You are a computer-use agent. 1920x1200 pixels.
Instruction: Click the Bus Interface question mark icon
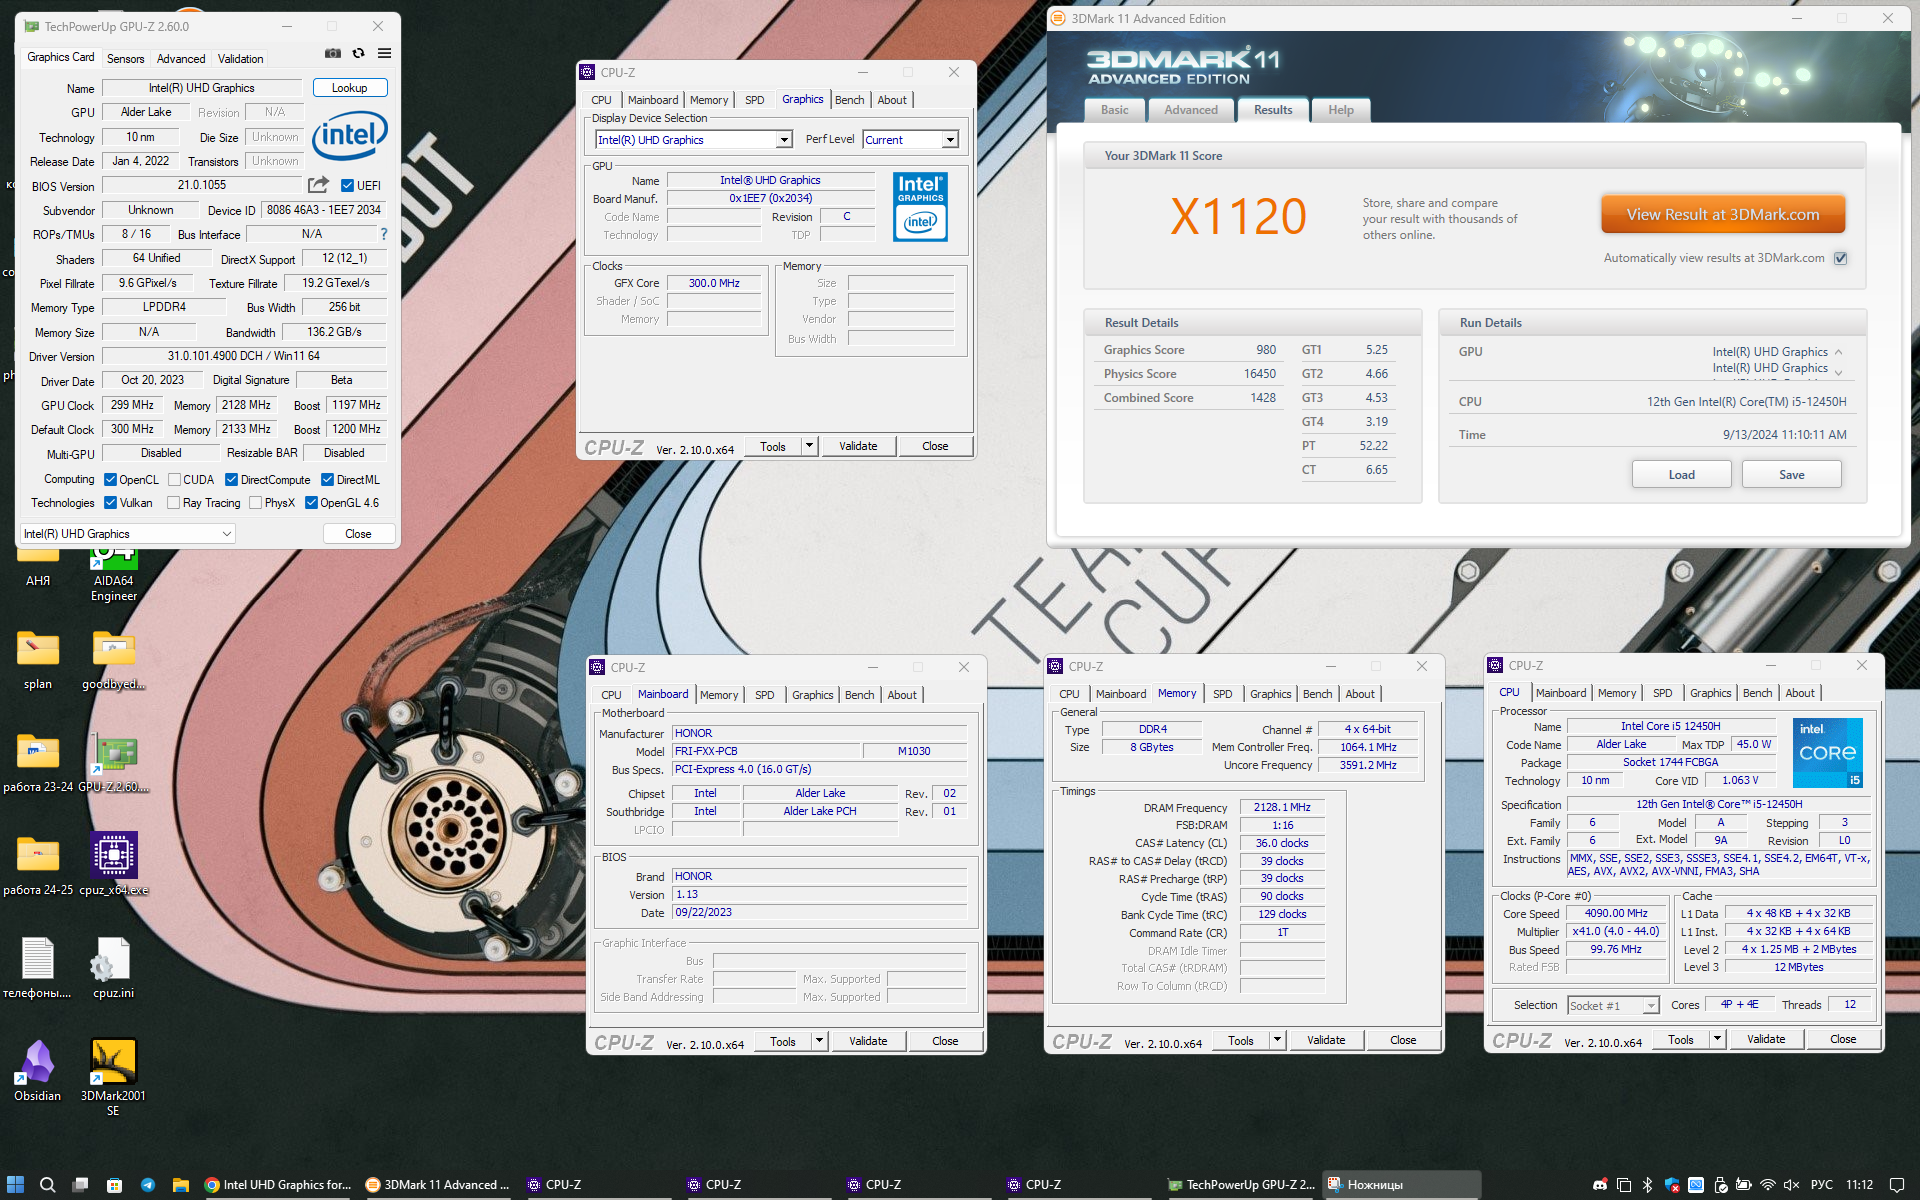(383, 234)
